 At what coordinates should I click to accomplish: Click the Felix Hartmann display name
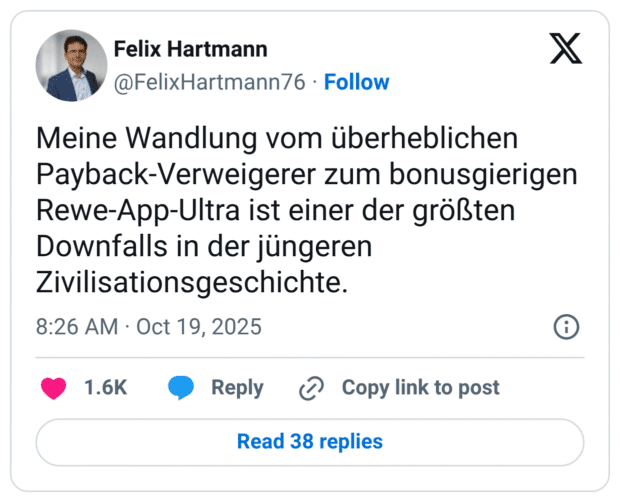190,49
